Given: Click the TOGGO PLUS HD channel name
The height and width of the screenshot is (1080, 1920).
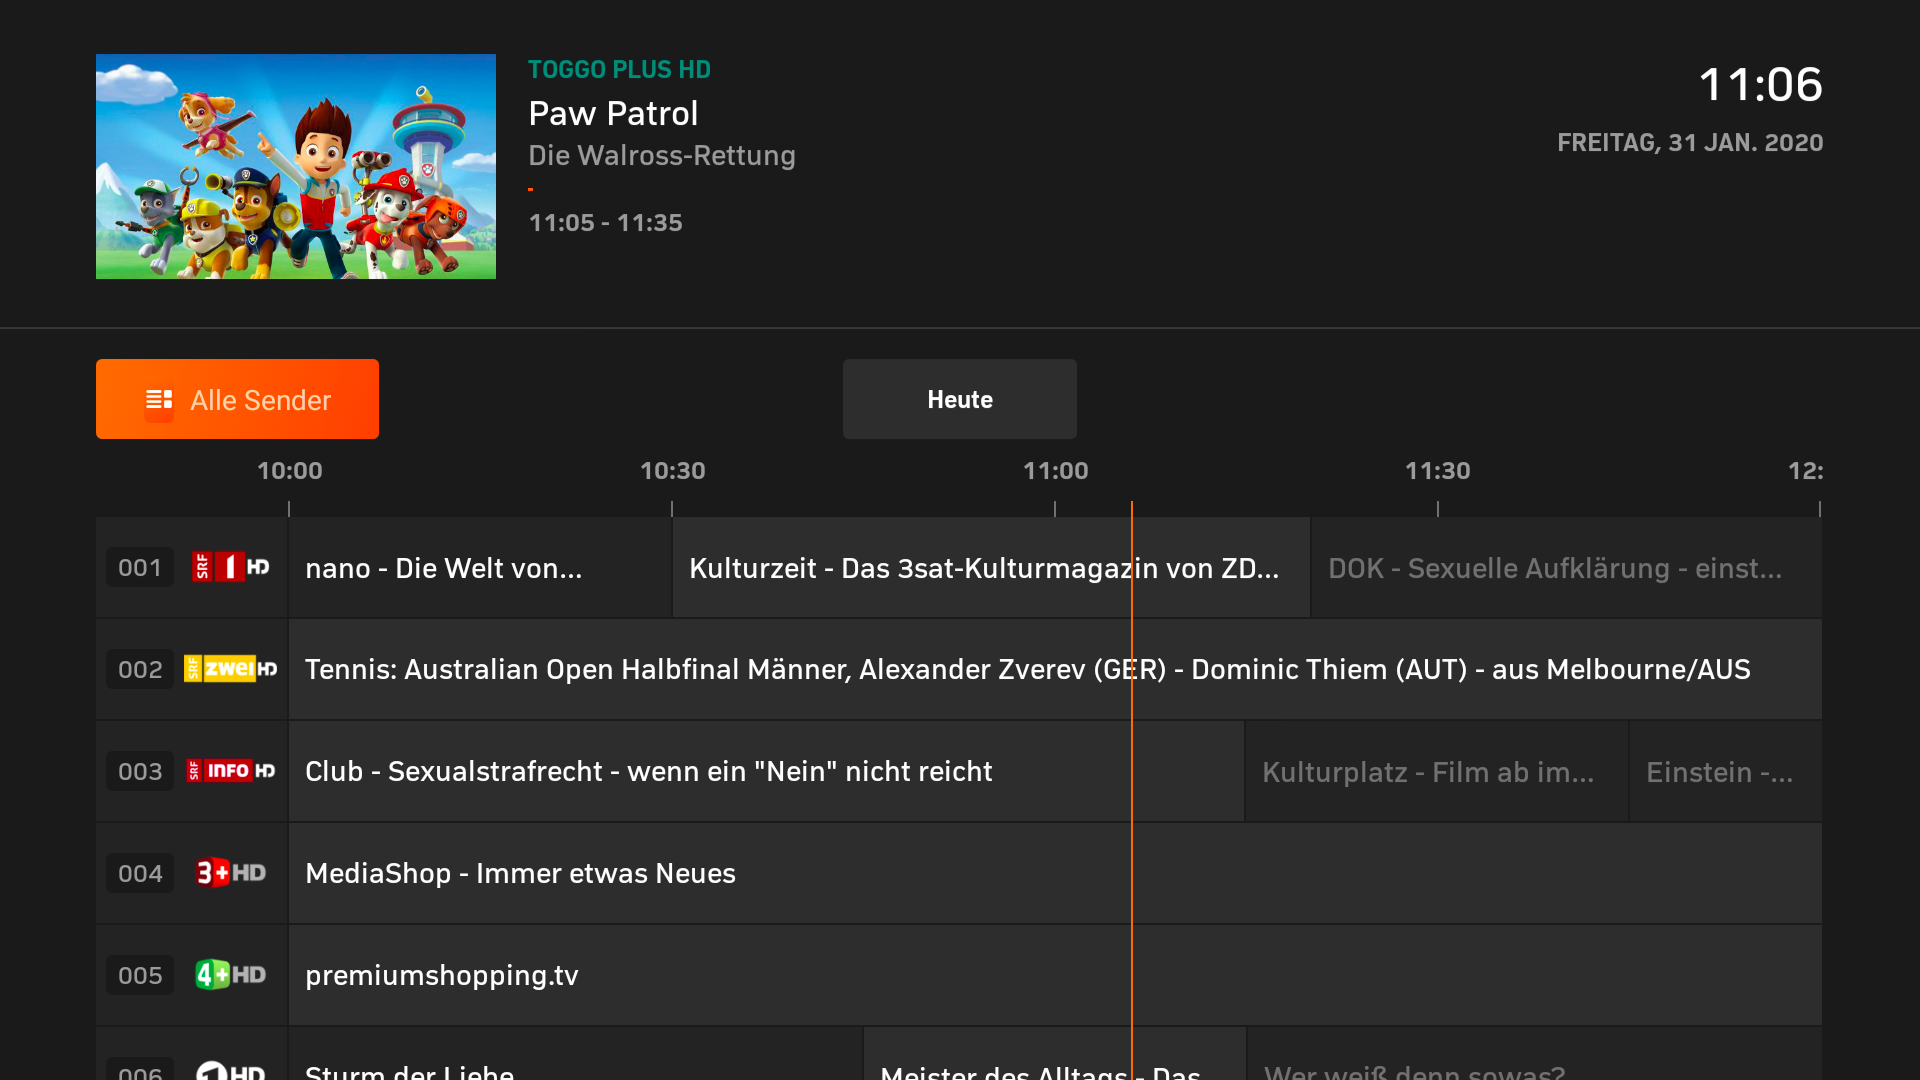Looking at the screenshot, I should [x=619, y=70].
